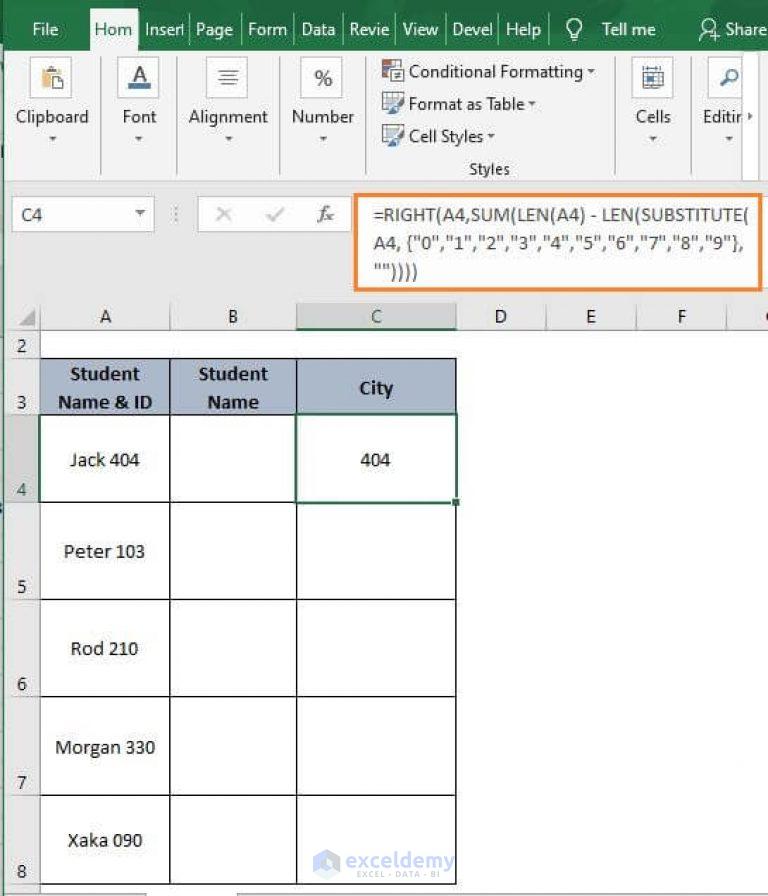768x896 pixels.
Task: Select row 2 header
Action: (x=22, y=346)
